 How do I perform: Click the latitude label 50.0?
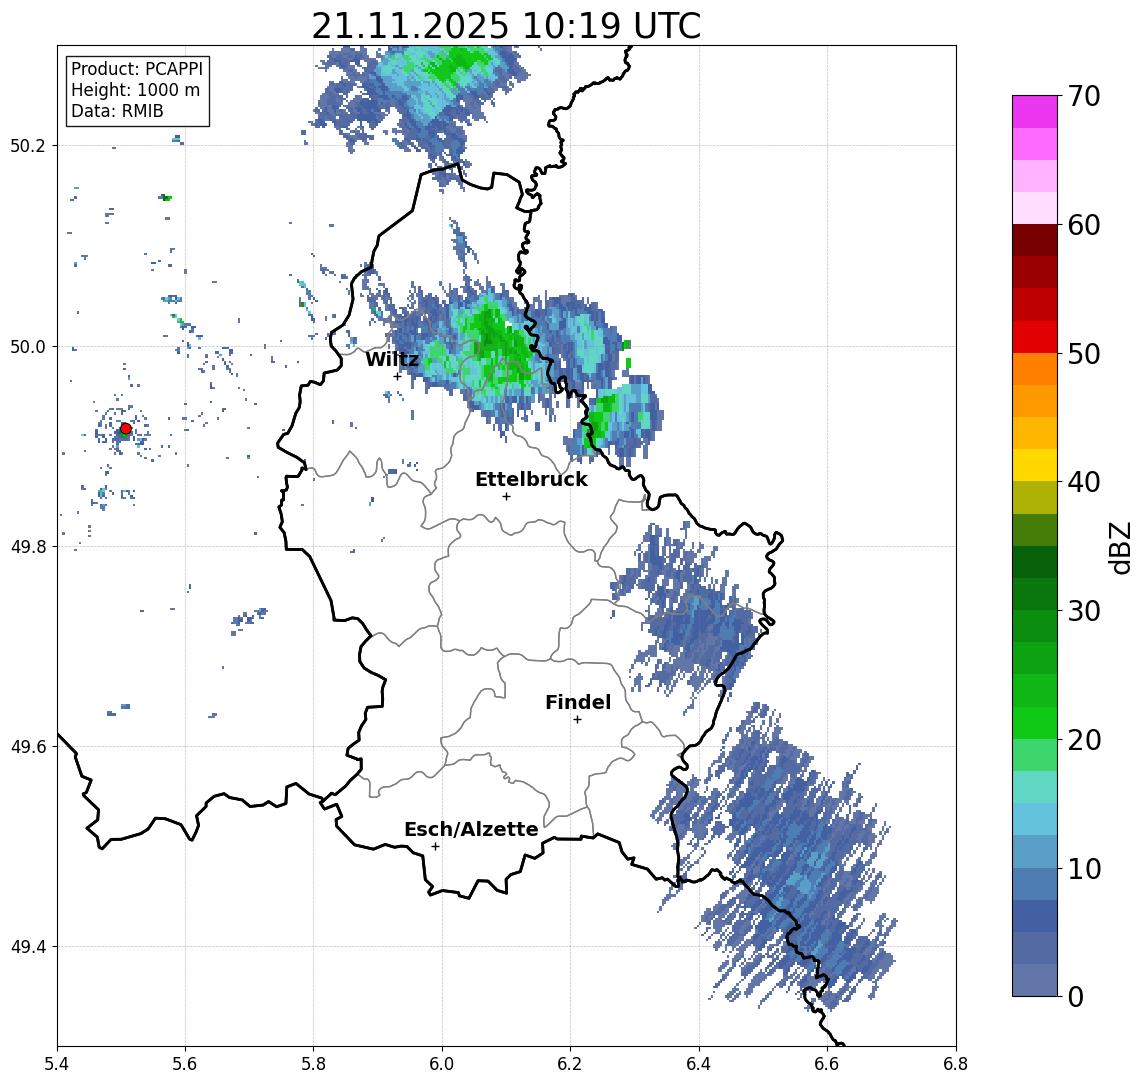click(28, 346)
